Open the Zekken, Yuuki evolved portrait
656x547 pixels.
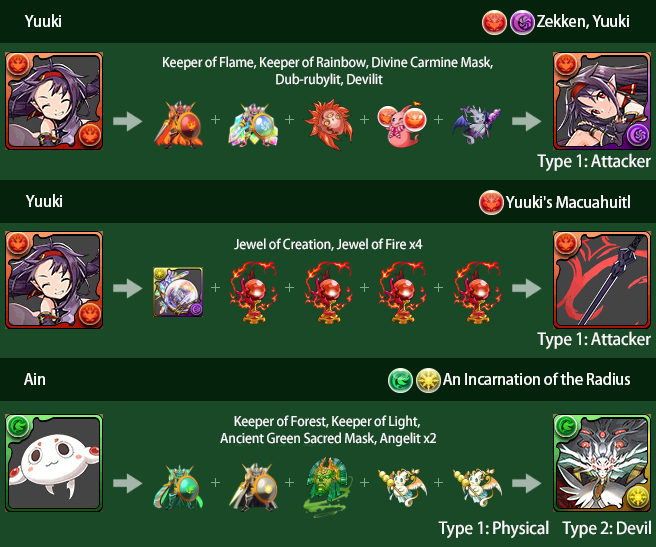602,101
